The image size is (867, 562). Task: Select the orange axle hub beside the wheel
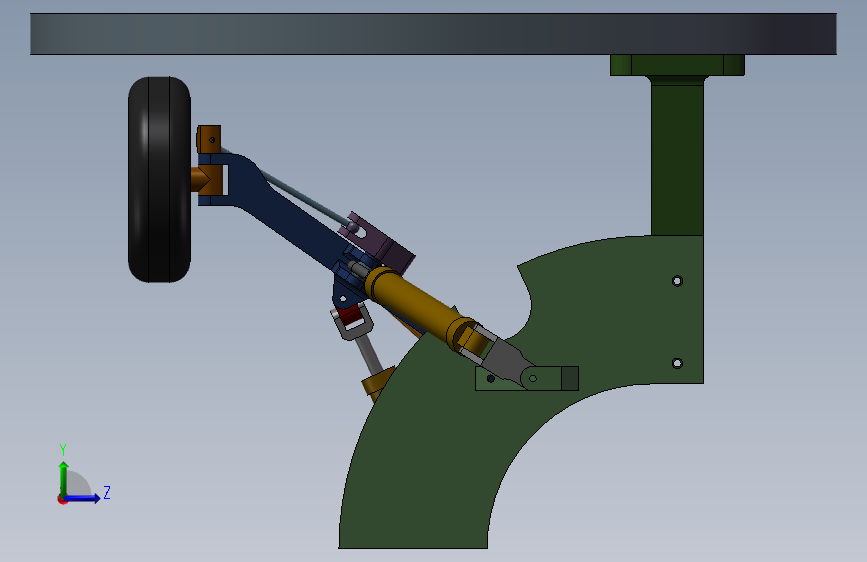207,179
